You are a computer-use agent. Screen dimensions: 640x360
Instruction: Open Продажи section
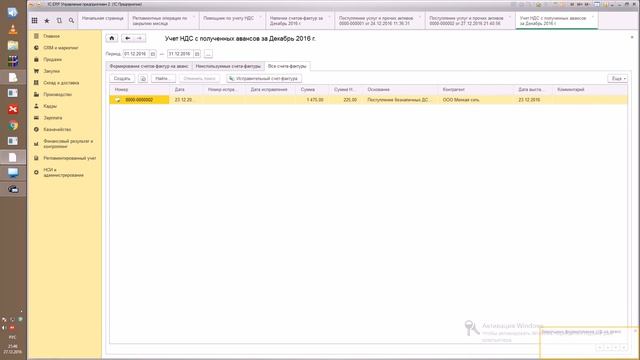point(52,60)
